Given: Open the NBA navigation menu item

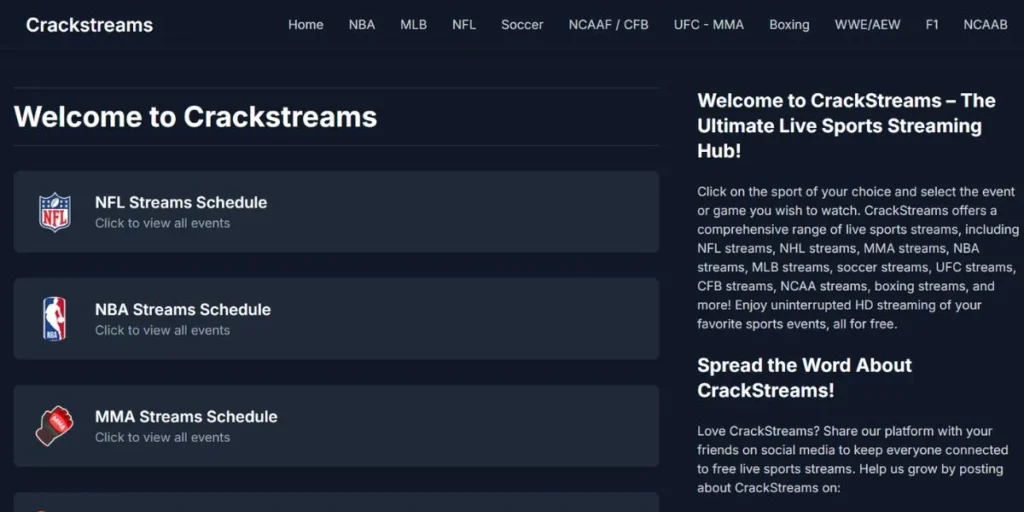Looking at the screenshot, I should click(362, 25).
